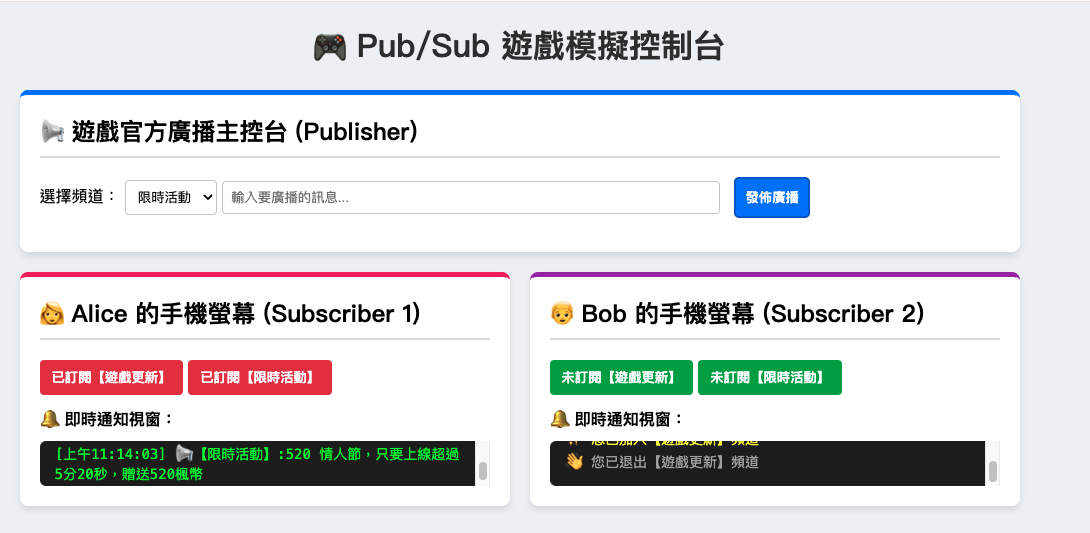Click Alice's avatar emoji icon

(52, 314)
